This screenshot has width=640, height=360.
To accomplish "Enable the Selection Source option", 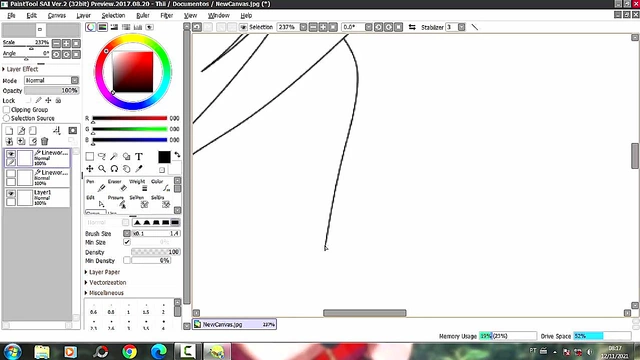I will [7, 118].
